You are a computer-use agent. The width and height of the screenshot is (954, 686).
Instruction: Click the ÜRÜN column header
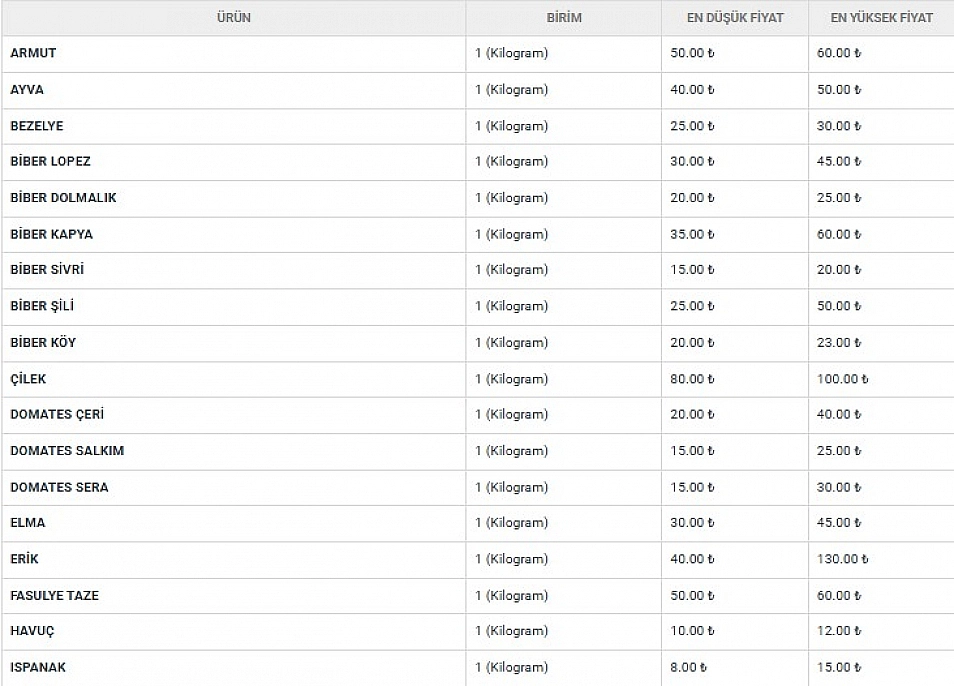(233, 18)
